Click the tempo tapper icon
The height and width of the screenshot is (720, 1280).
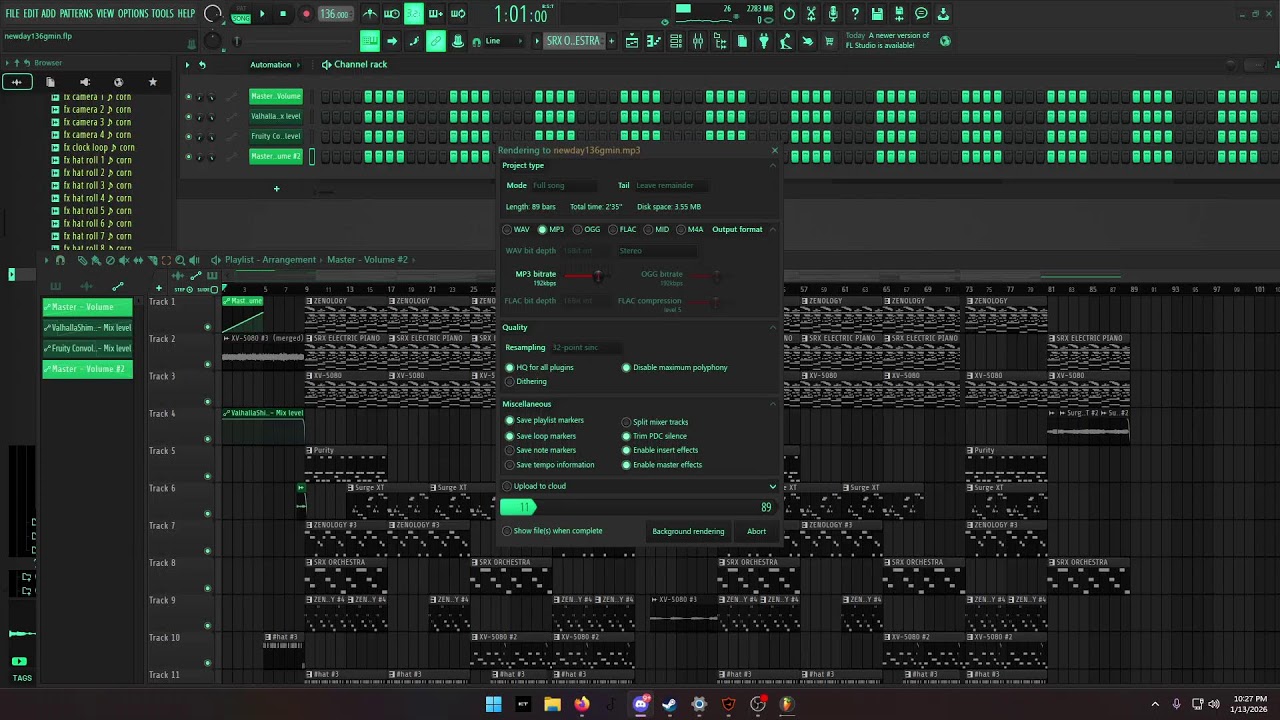(x=786, y=41)
